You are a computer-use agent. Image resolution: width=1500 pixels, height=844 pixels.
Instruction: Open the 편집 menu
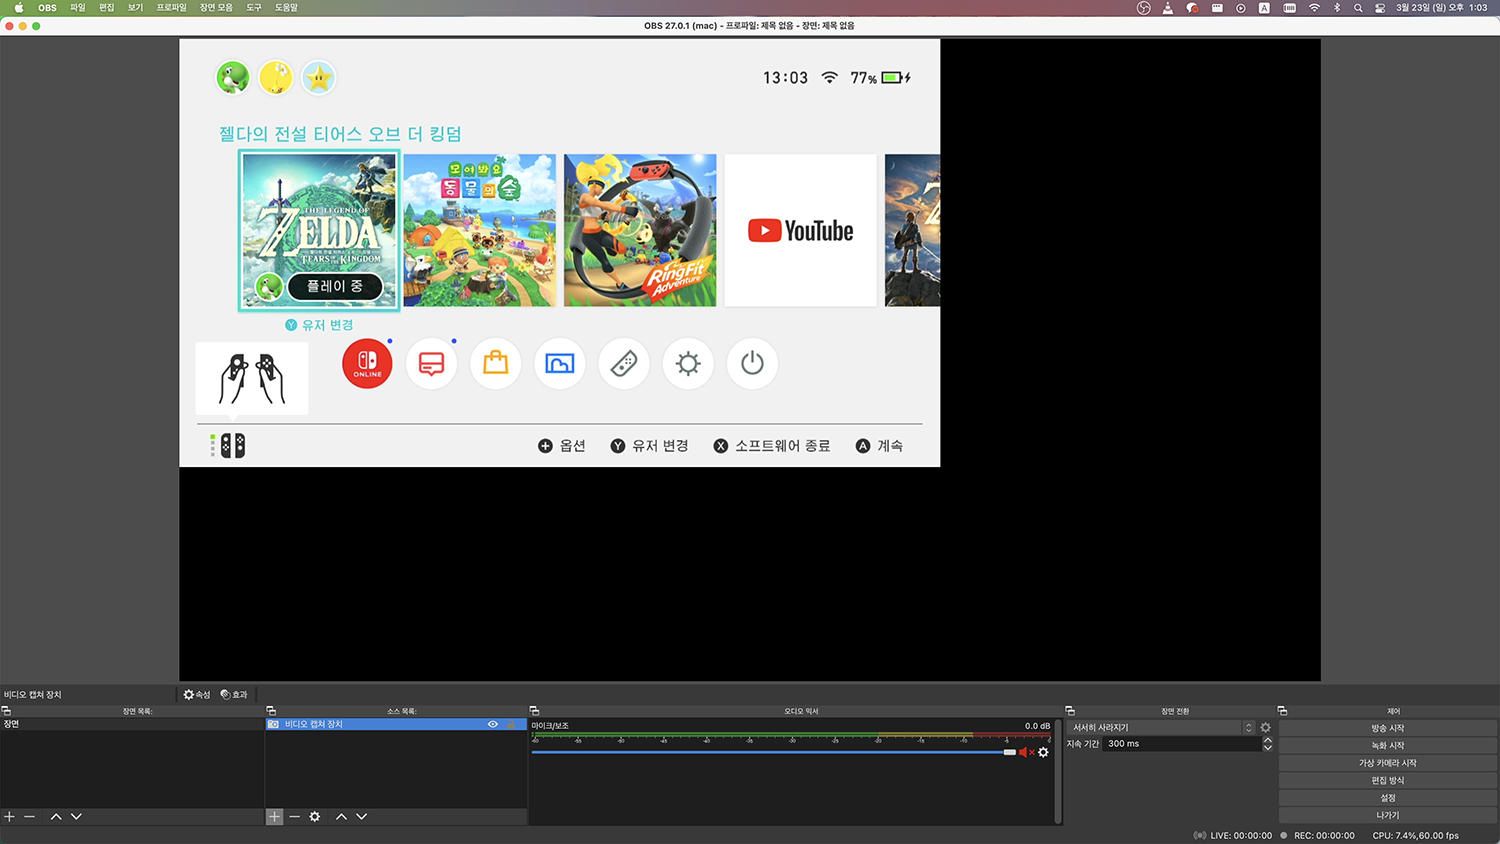[x=107, y=7]
